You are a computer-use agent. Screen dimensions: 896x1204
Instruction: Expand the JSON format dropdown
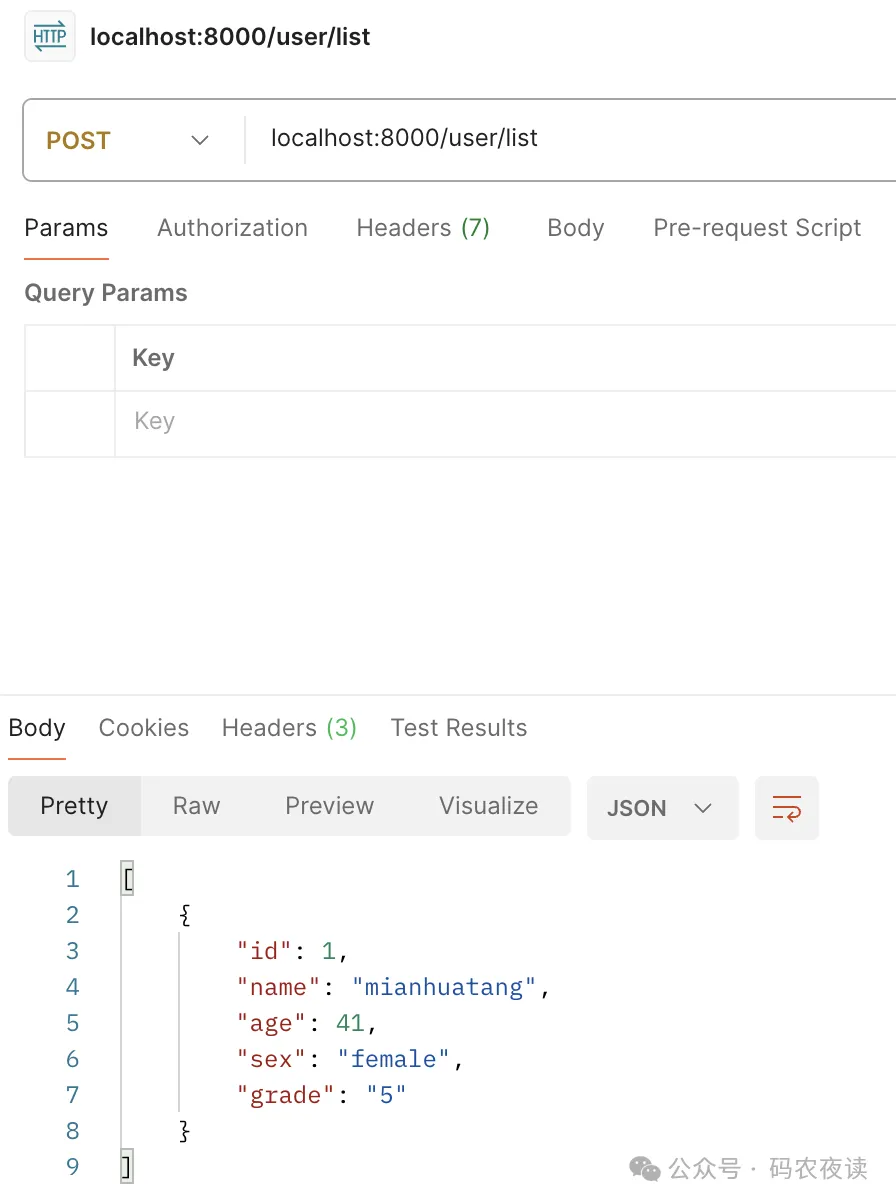click(x=662, y=808)
